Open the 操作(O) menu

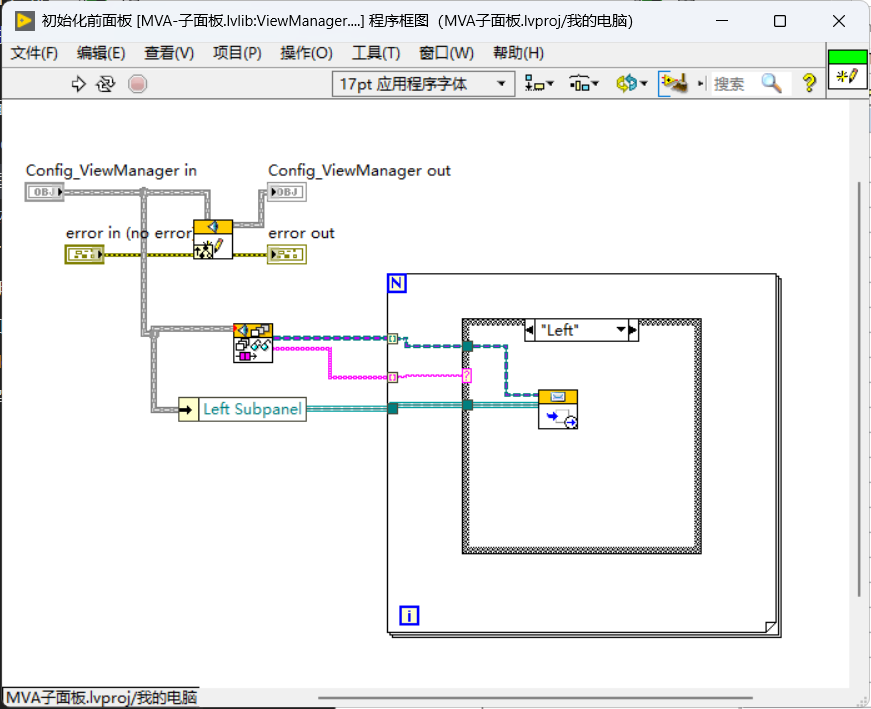click(x=306, y=53)
